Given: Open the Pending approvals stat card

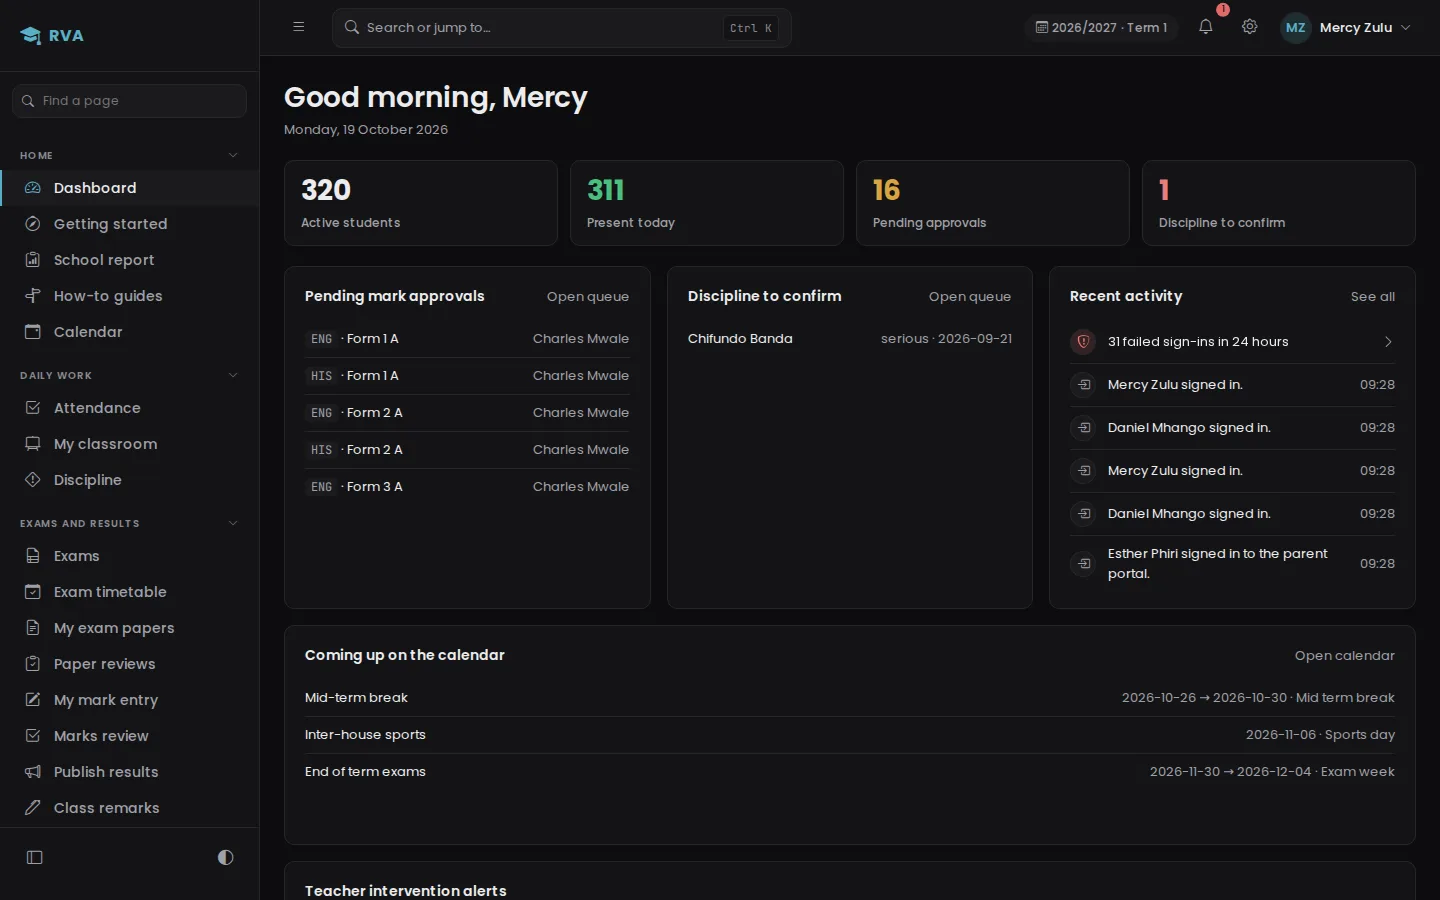Looking at the screenshot, I should (993, 203).
